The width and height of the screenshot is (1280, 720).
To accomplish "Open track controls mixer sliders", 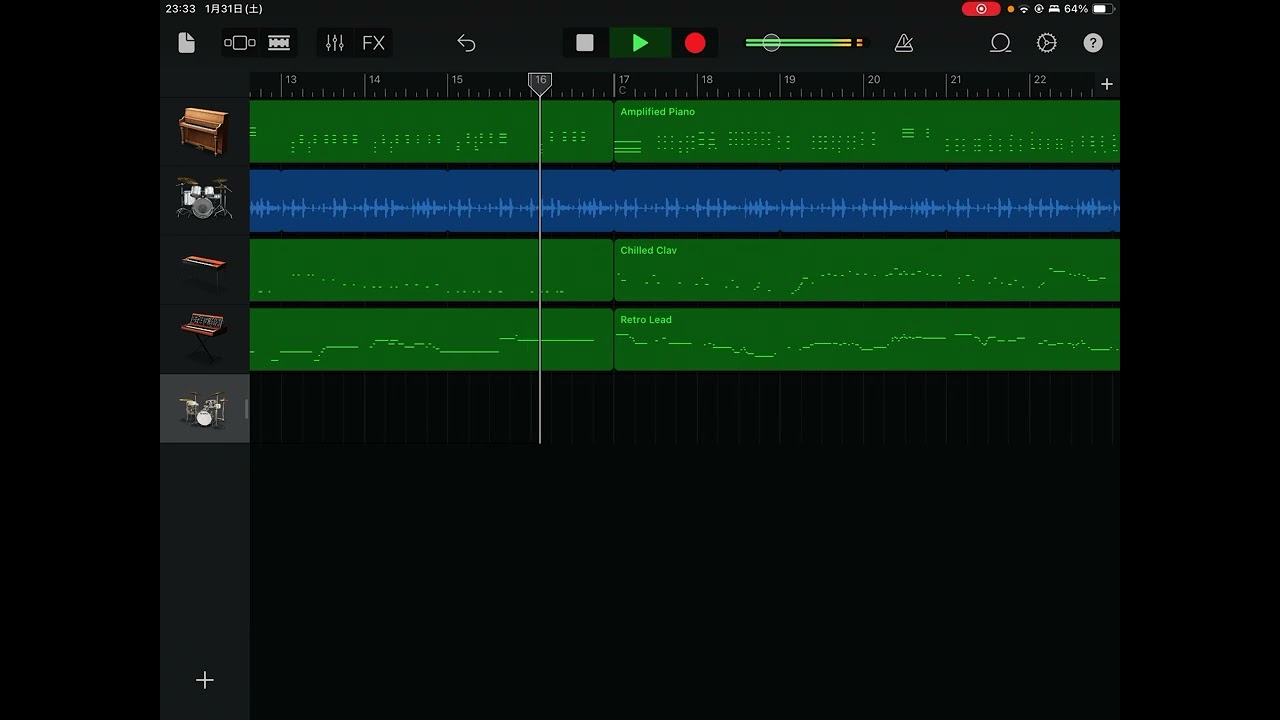I will coord(335,43).
